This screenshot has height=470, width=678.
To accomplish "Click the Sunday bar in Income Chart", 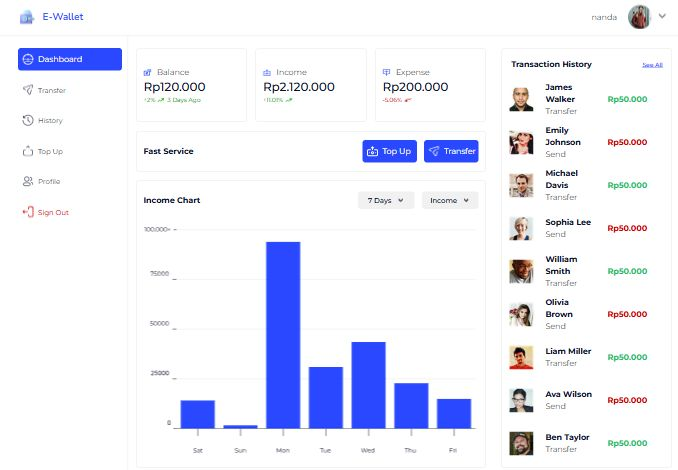I will coord(240,427).
